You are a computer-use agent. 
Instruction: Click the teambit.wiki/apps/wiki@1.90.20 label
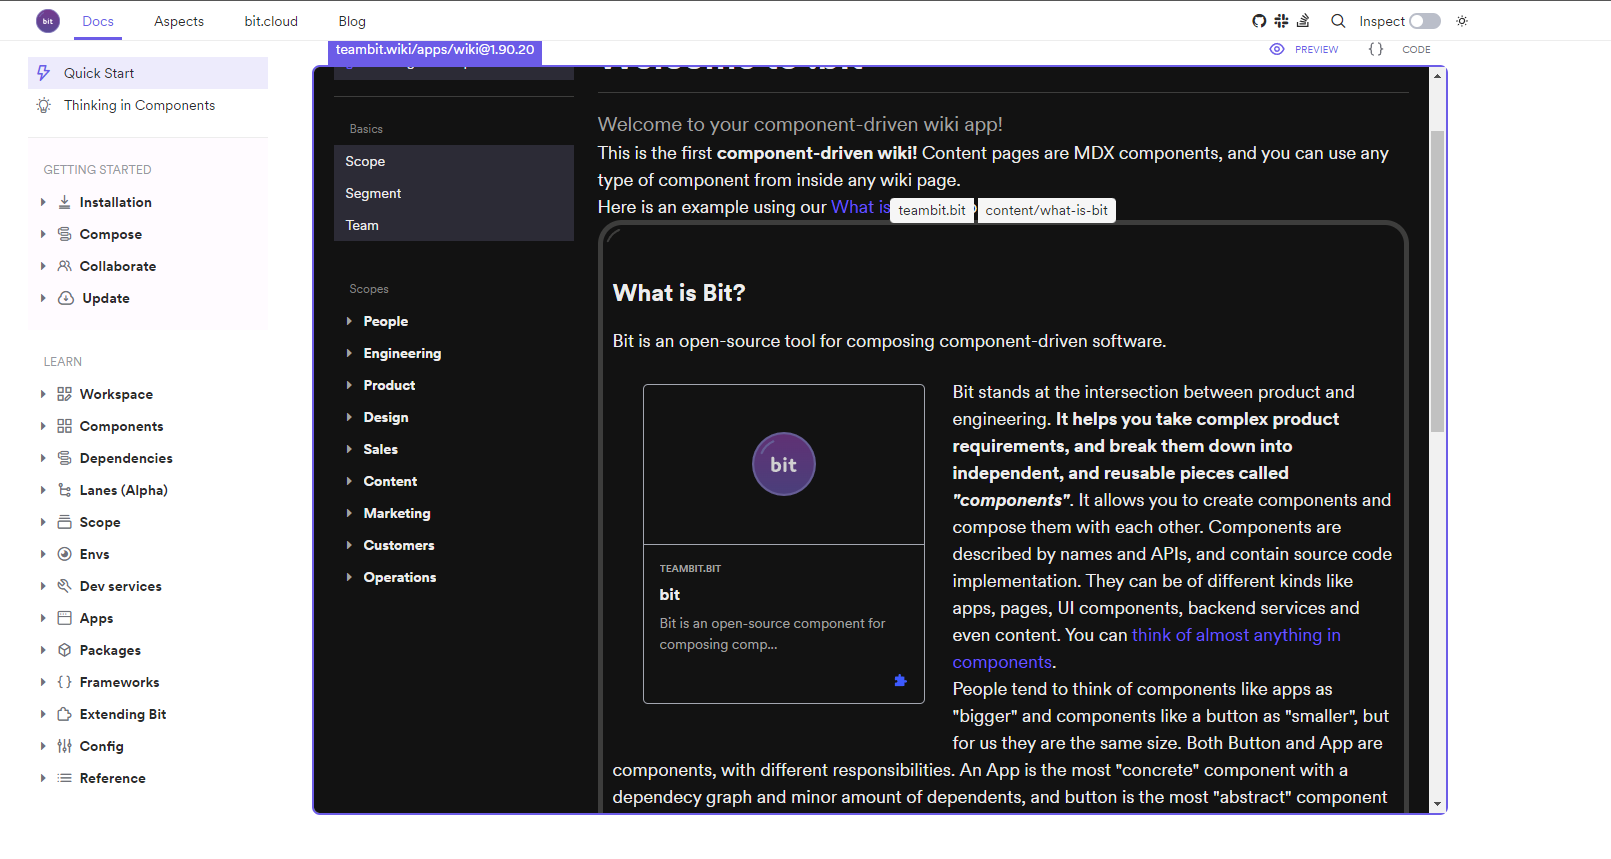[435, 50]
